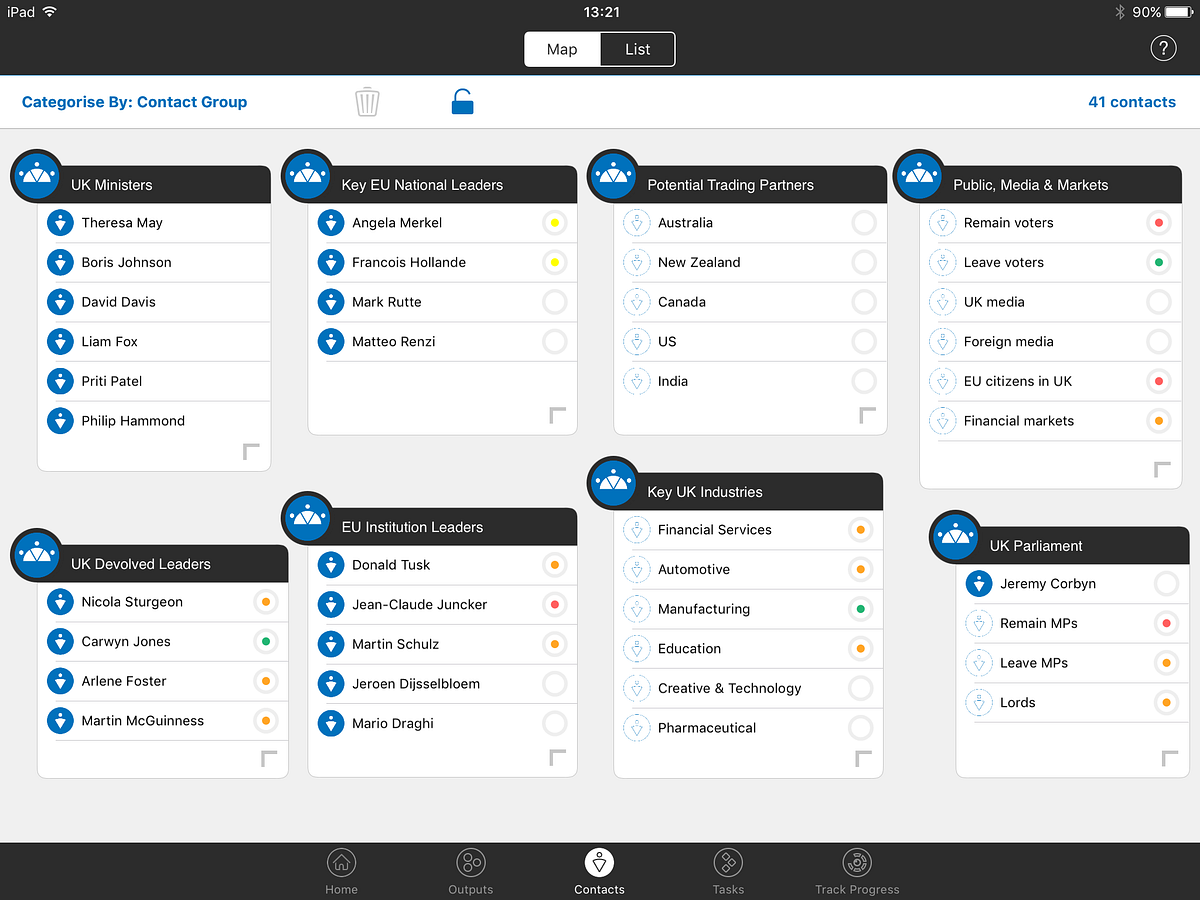Click the resize corner of EU Institution Leaders card
This screenshot has height=900, width=1200.
(558, 758)
